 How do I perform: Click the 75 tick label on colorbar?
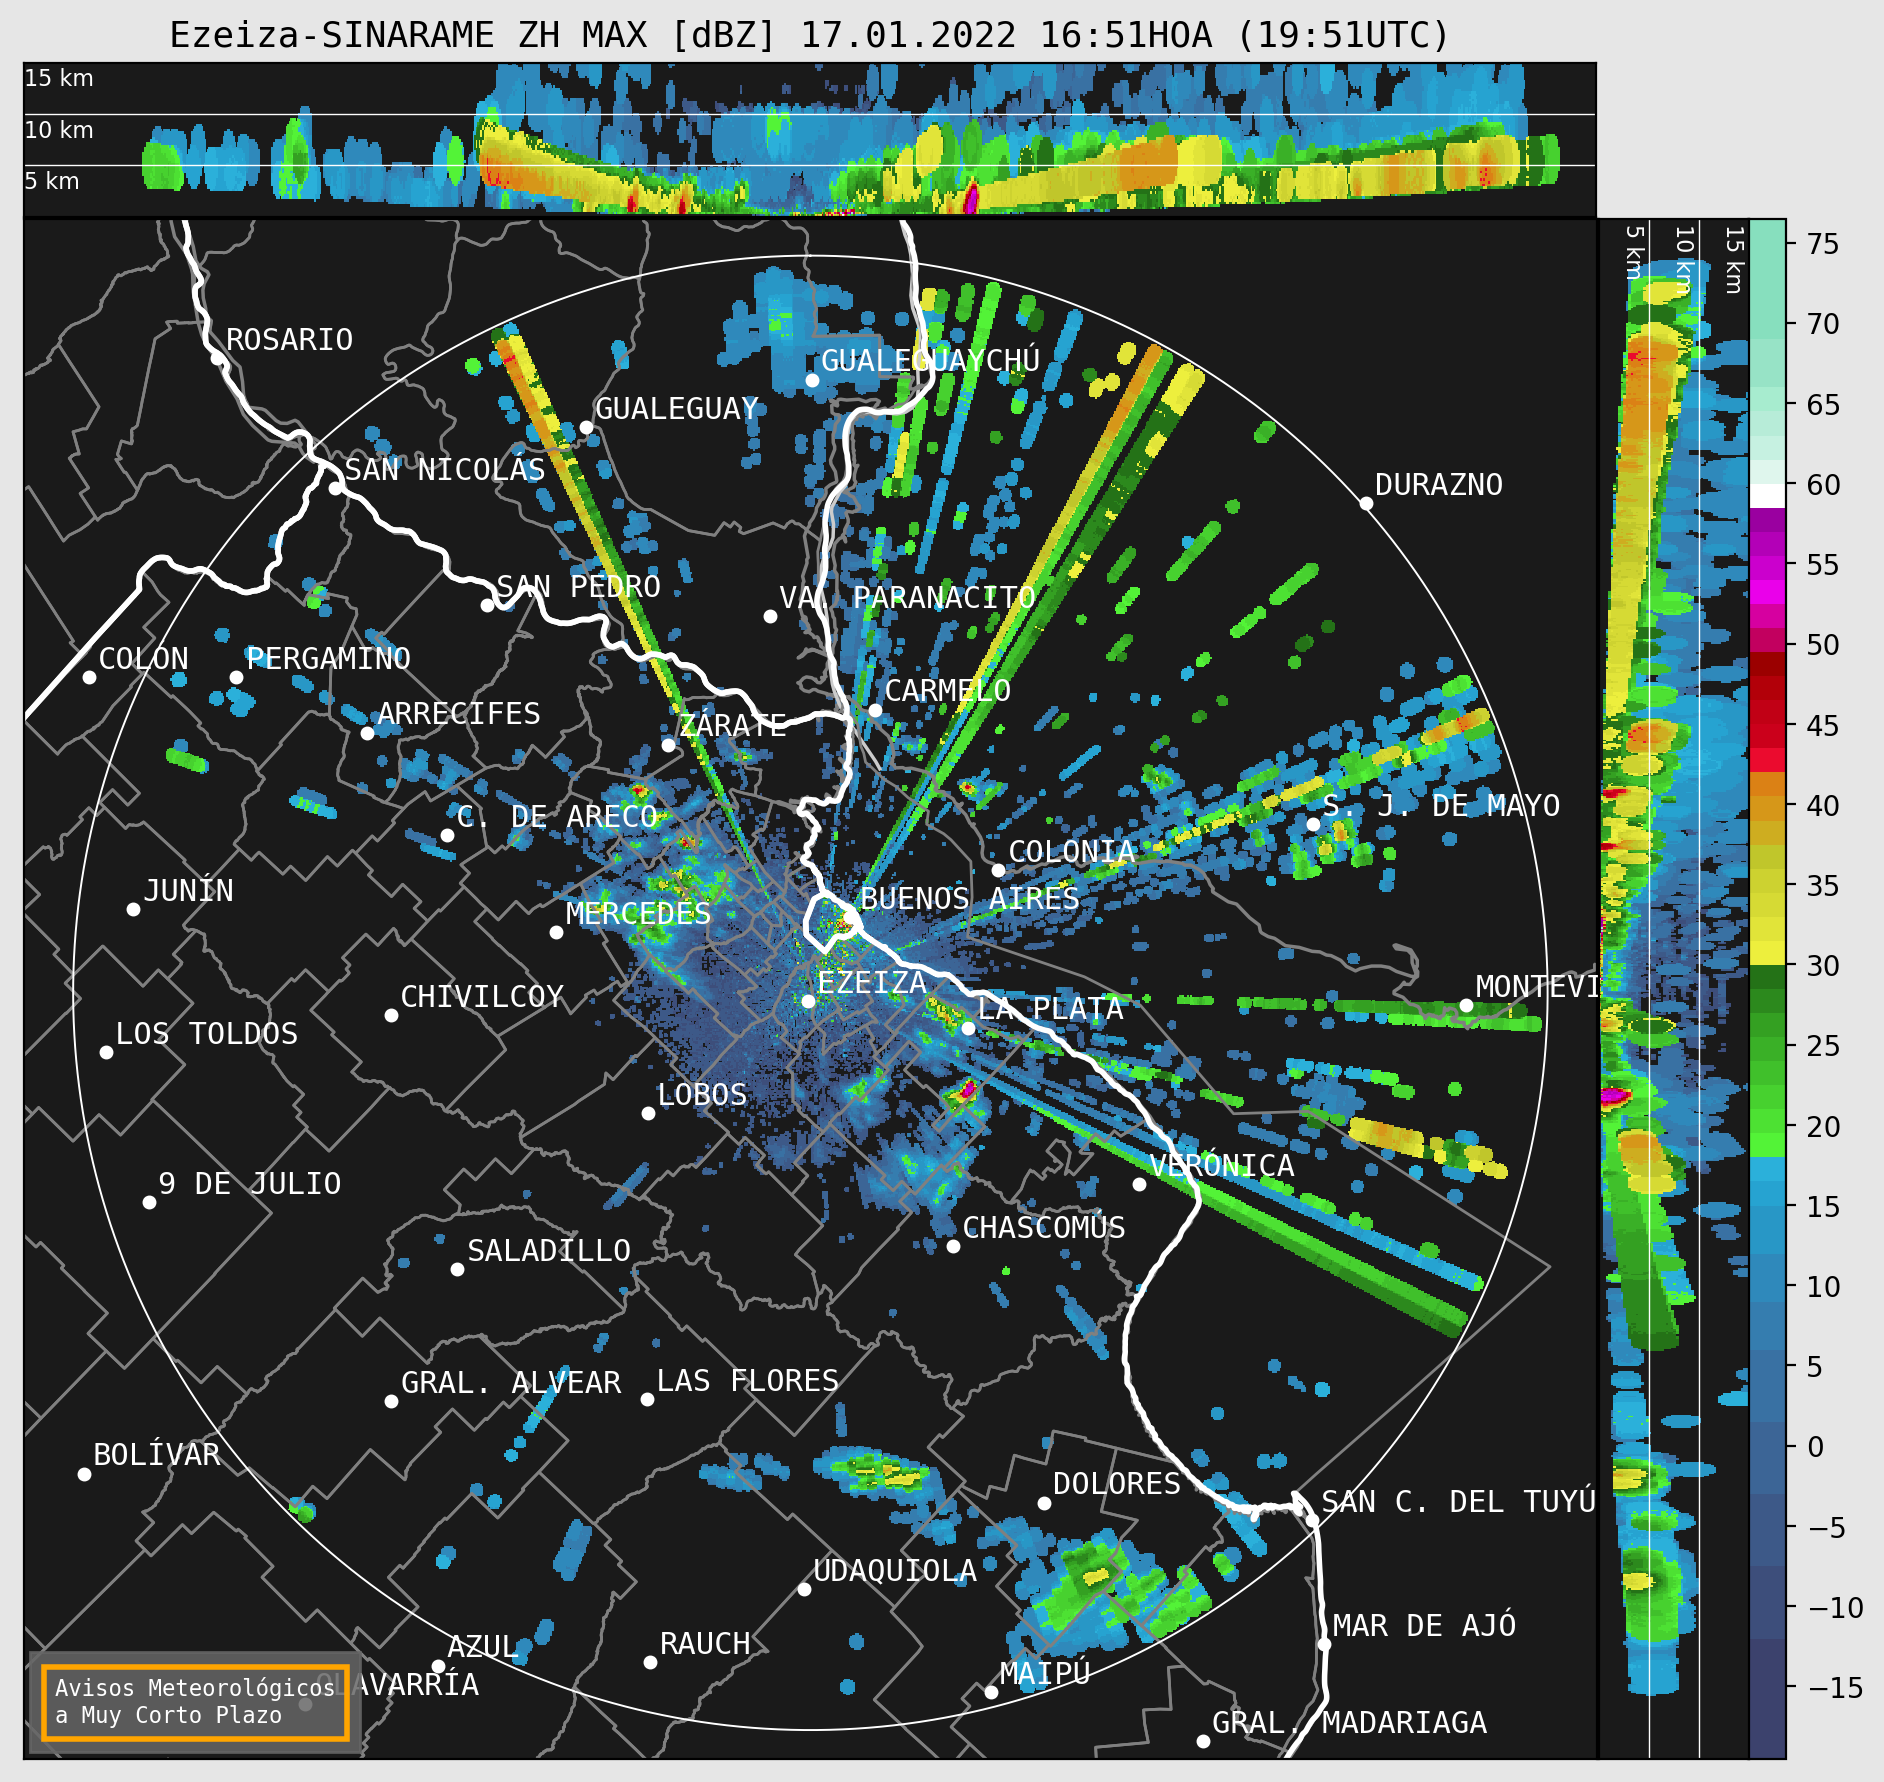[x=1822, y=244]
